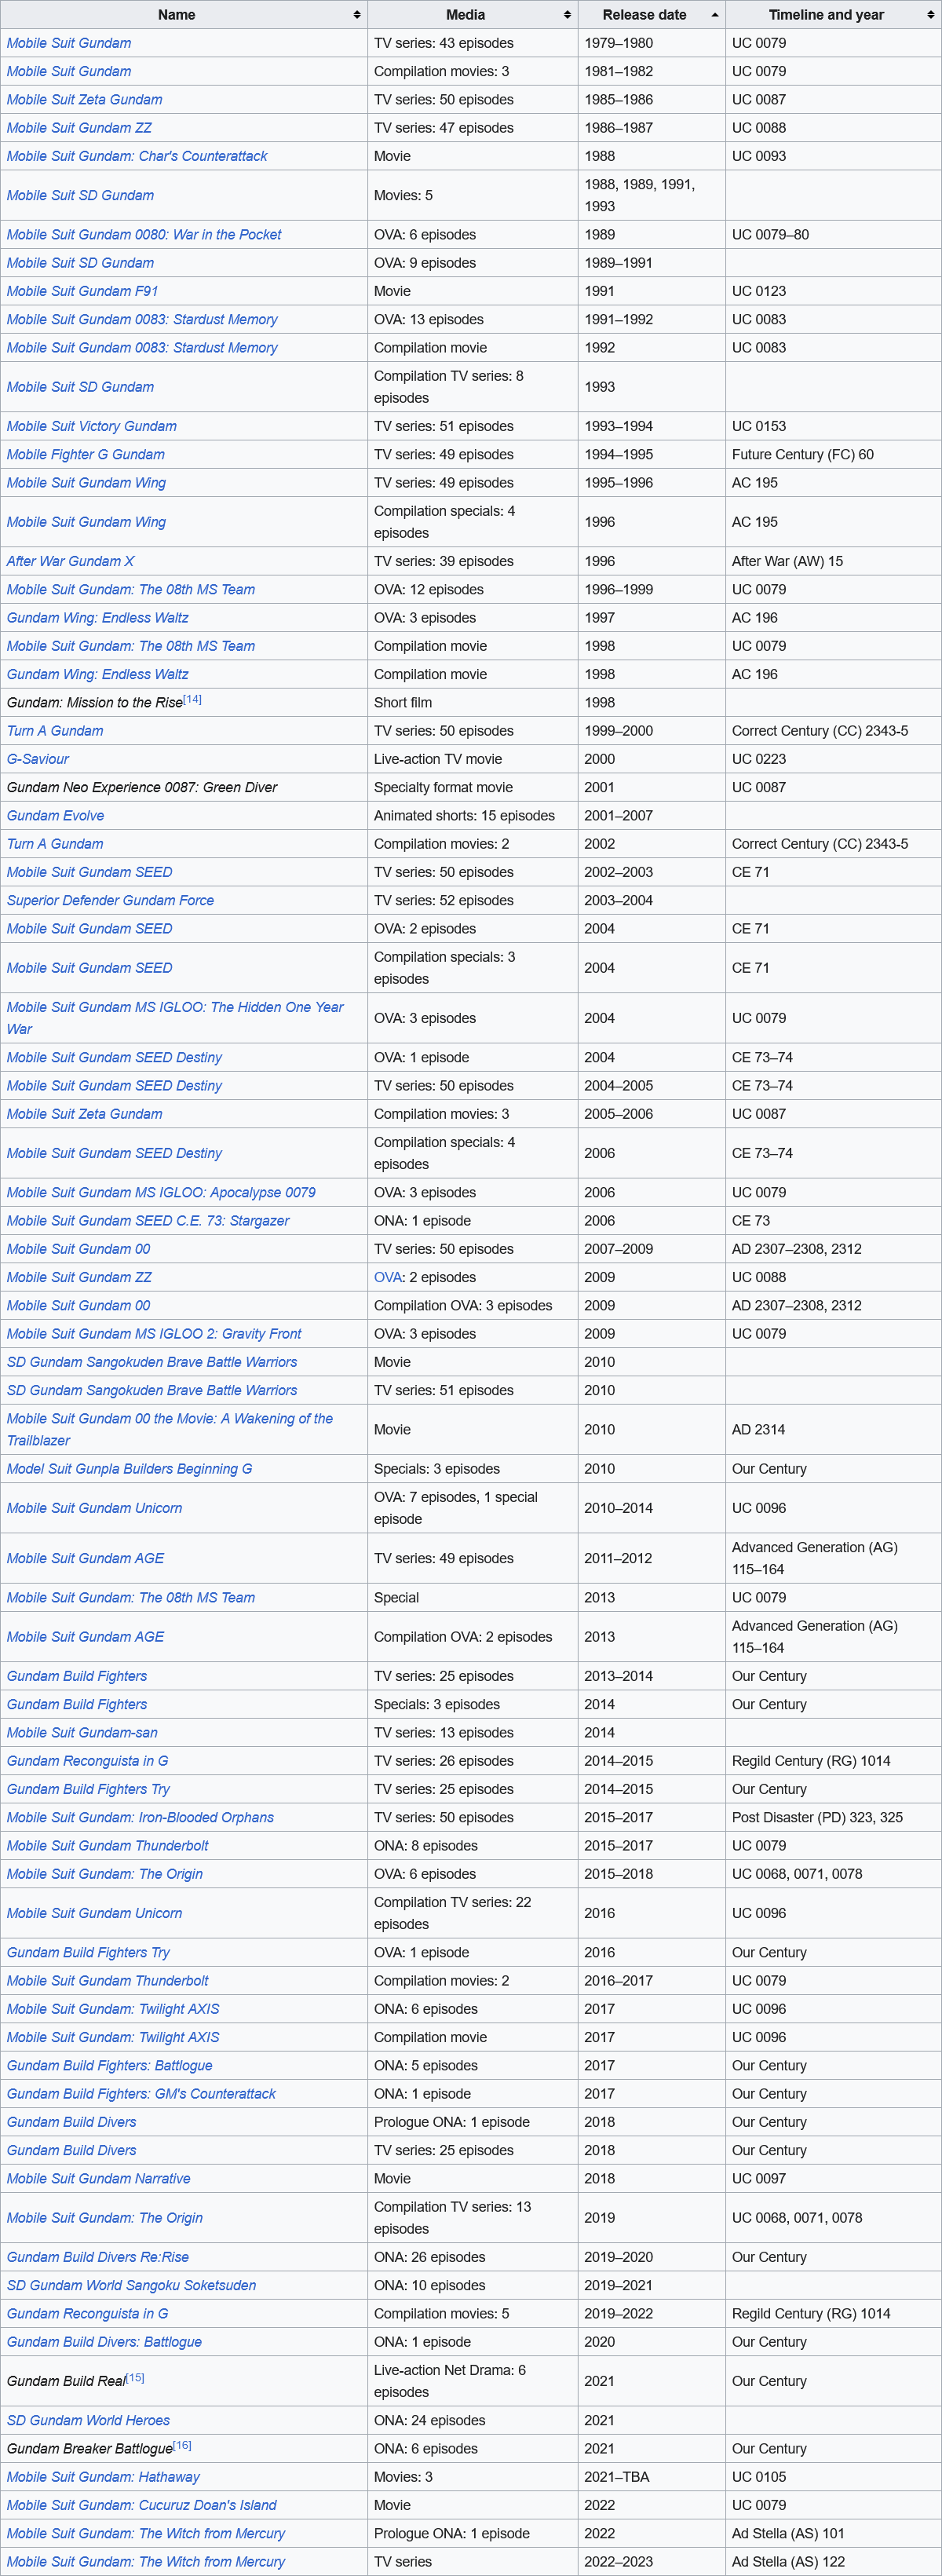Open MS IGLOO: The Hidden One Year War link

[x=175, y=1018]
